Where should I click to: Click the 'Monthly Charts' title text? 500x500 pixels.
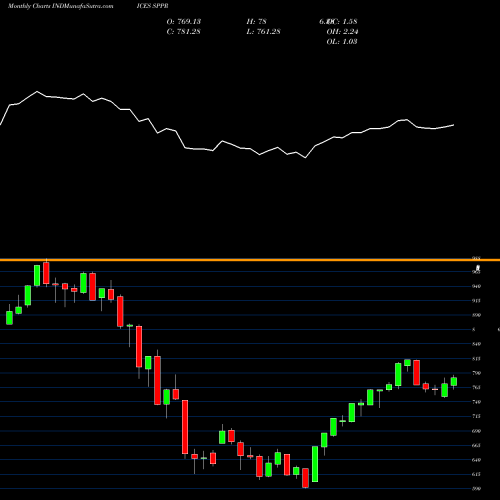29,6
